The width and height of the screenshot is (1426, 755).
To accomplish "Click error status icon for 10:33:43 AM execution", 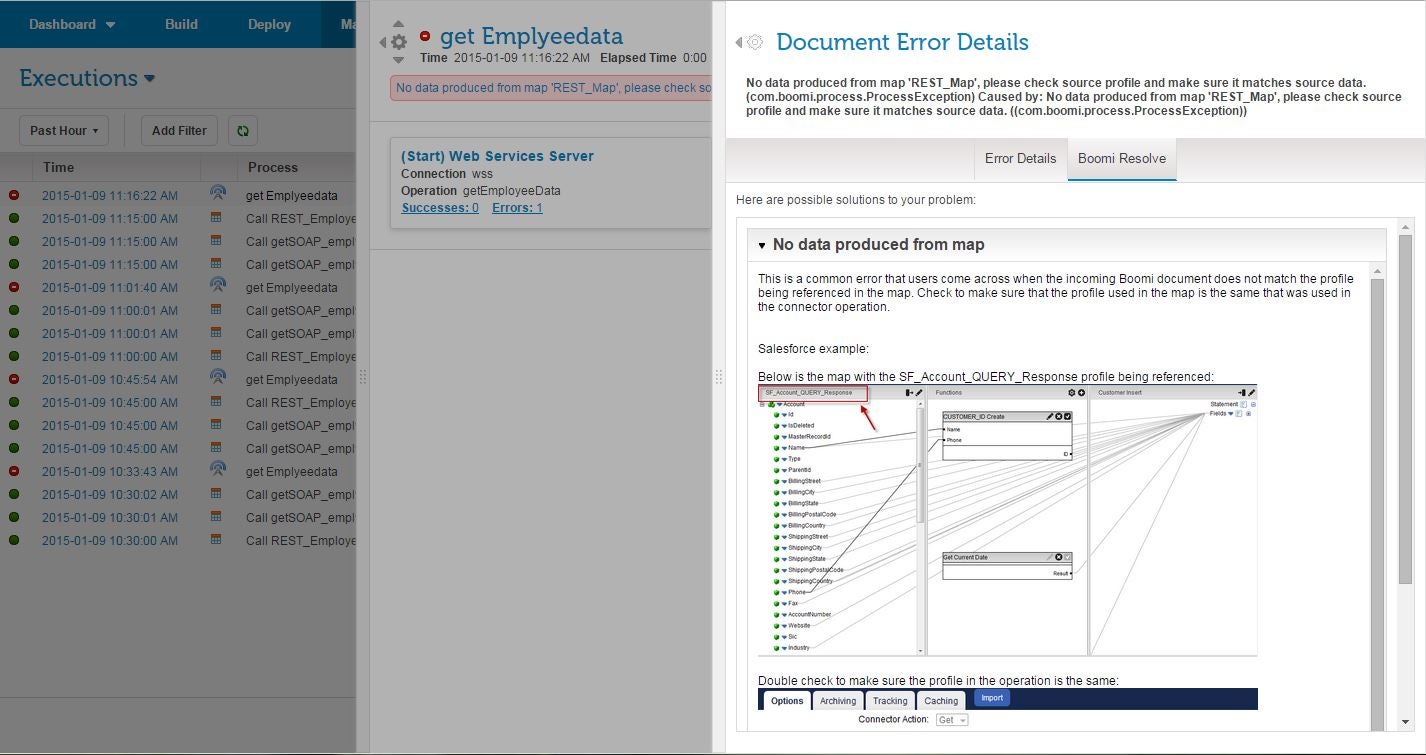I will click(x=14, y=471).
